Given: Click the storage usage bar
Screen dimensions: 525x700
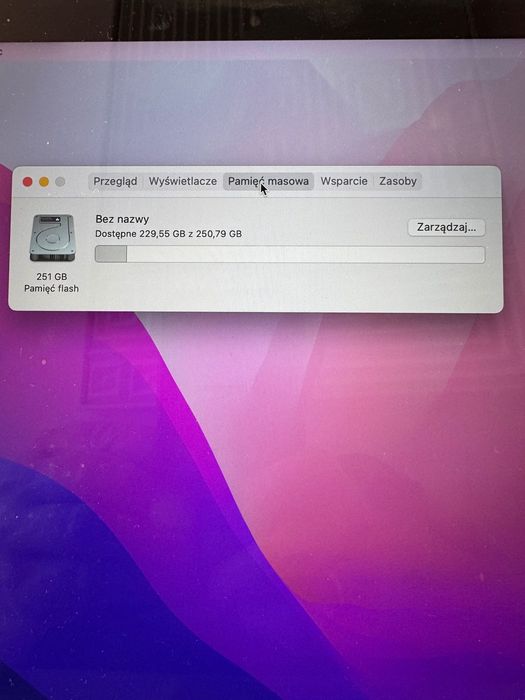Looking at the screenshot, I should [290, 254].
